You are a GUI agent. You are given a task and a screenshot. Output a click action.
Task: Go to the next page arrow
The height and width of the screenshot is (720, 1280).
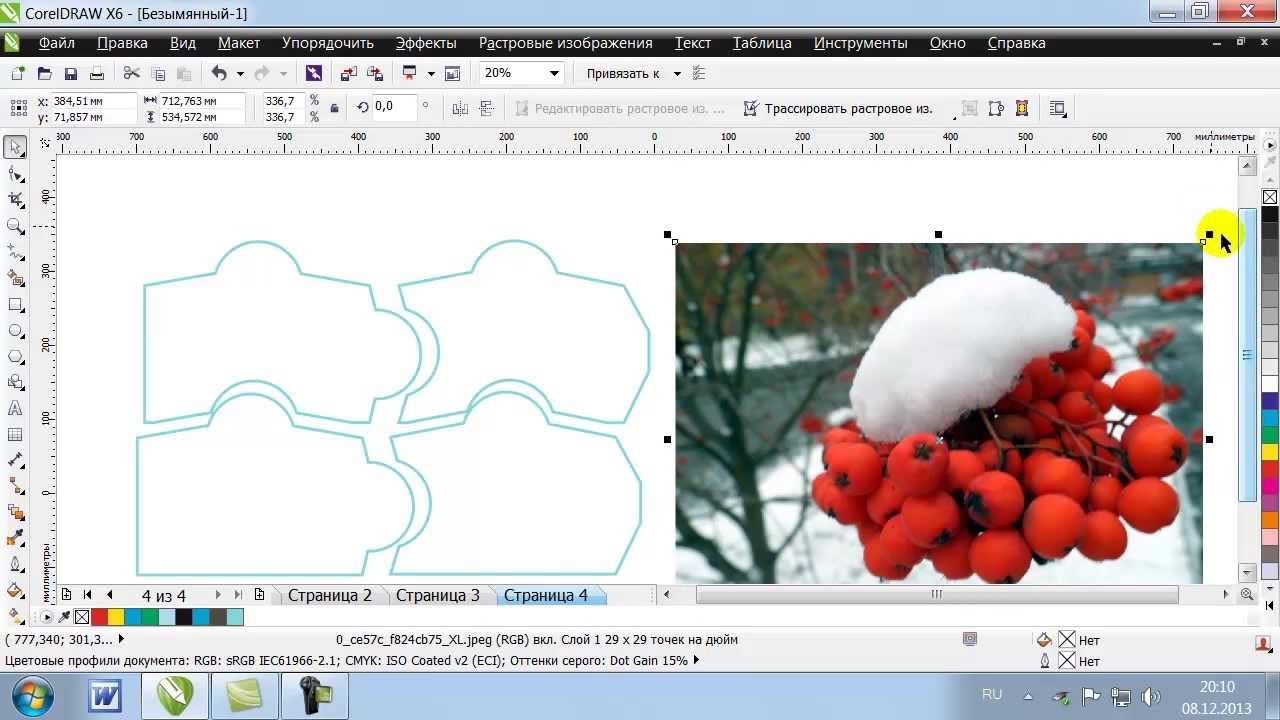(x=218, y=595)
